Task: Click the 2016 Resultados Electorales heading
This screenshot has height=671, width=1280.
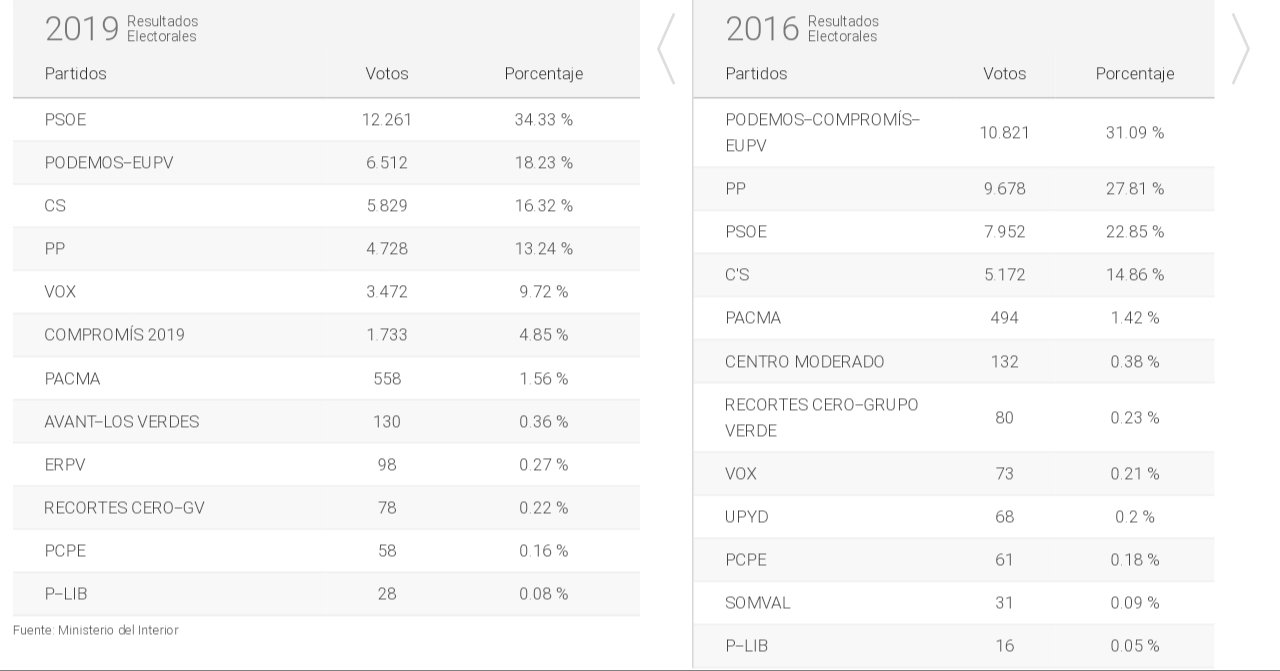Action: click(802, 29)
